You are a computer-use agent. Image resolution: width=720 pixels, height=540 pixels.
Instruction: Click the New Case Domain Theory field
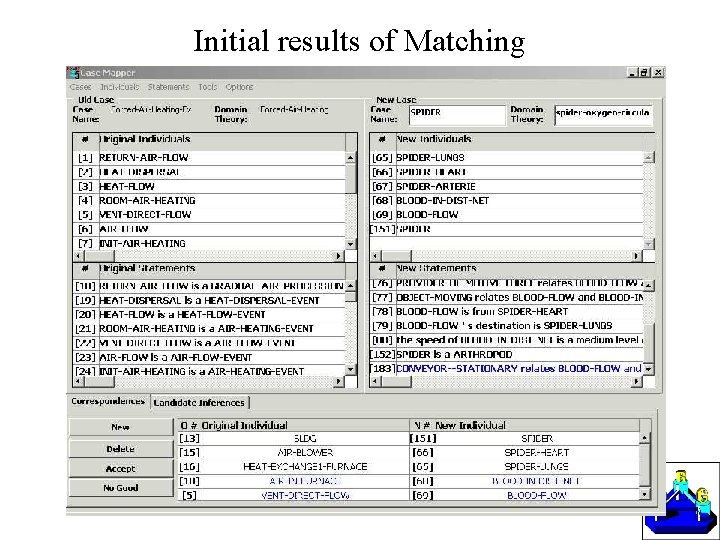(x=603, y=113)
